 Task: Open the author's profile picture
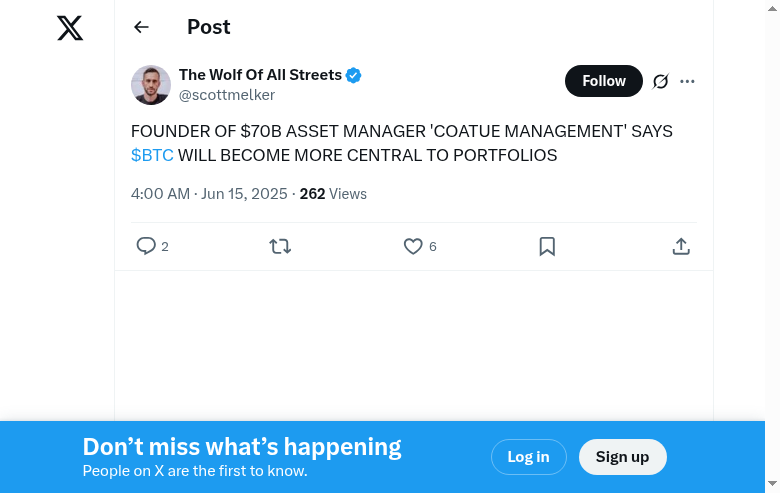(x=151, y=85)
